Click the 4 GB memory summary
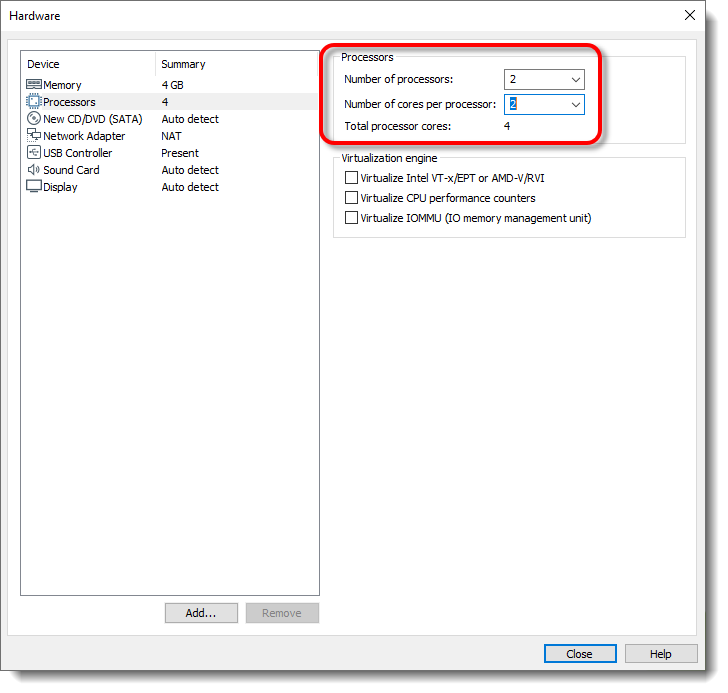Image resolution: width=728 pixels, height=693 pixels. pyautogui.click(x=173, y=85)
